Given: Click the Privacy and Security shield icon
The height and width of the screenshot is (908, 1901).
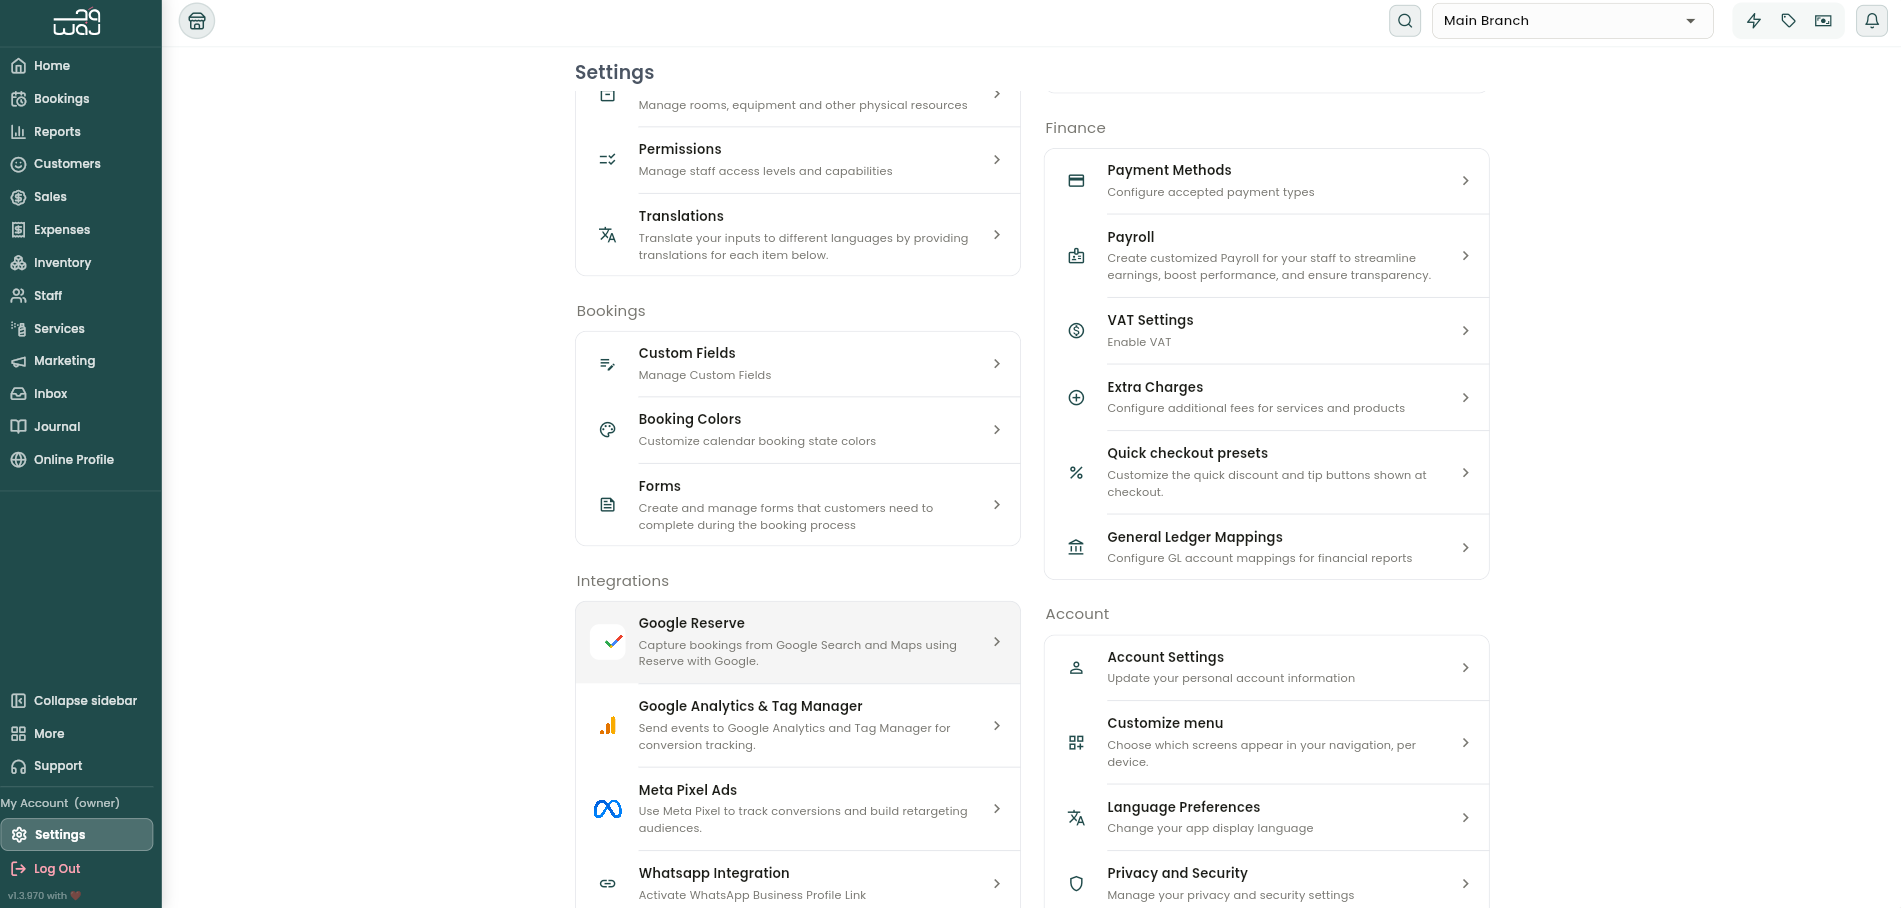Looking at the screenshot, I should 1076,884.
